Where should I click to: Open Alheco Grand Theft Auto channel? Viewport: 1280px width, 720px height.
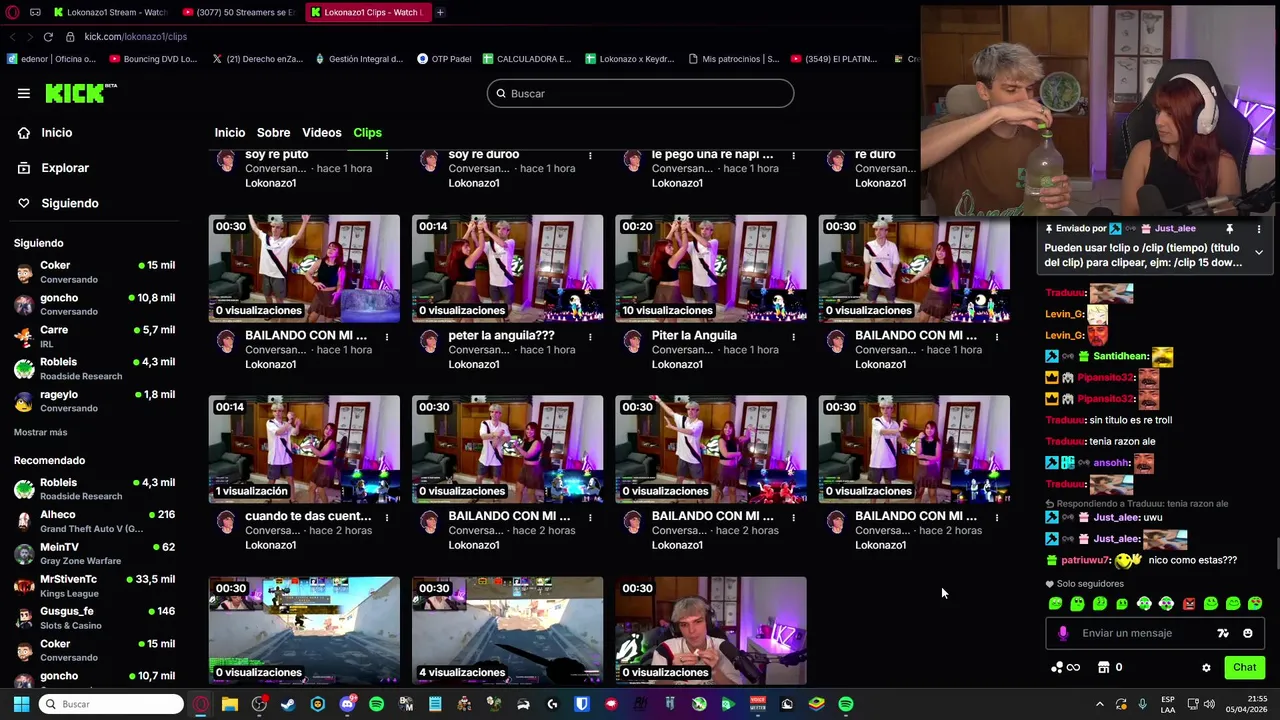(94, 521)
